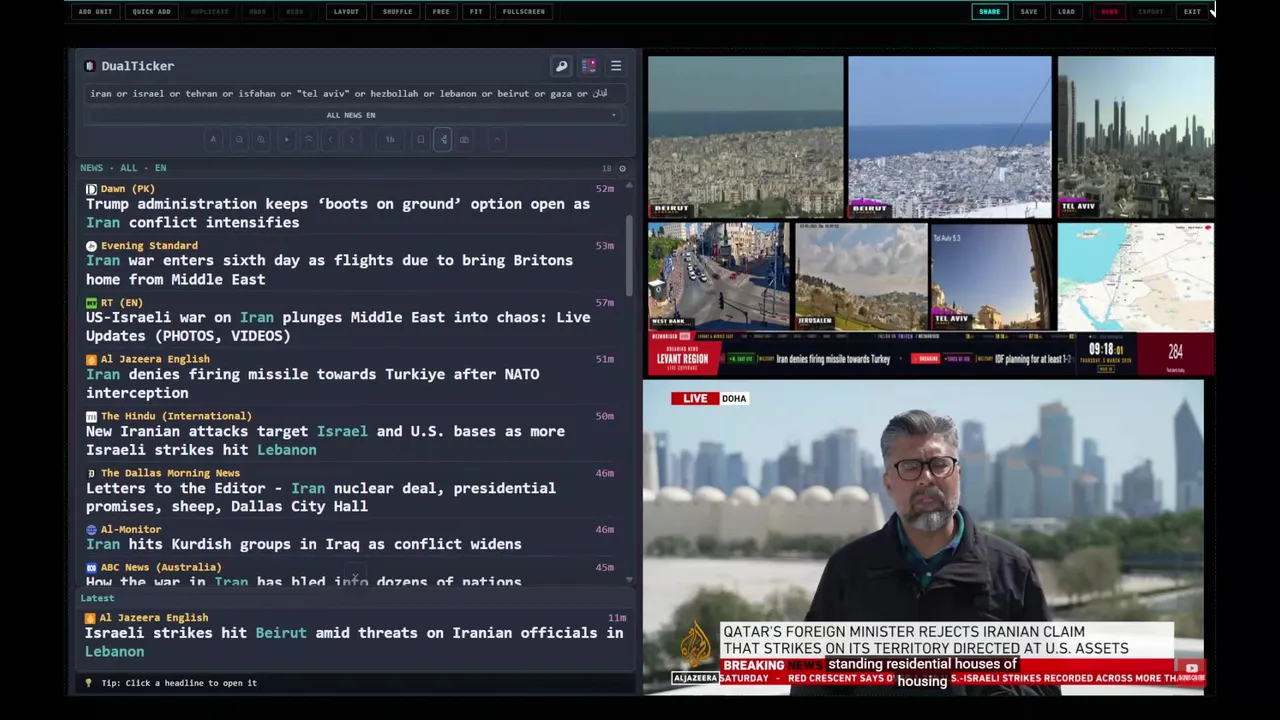Click the double-chevron scroll-to-top icon

click(x=309, y=140)
